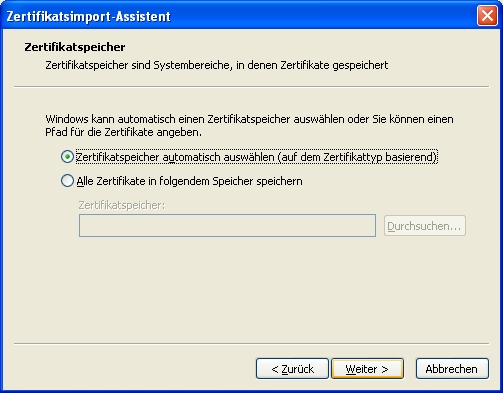Click the greyed 'Zertifikatspeicher:' field label
This screenshot has width=503, height=393.
[122, 205]
